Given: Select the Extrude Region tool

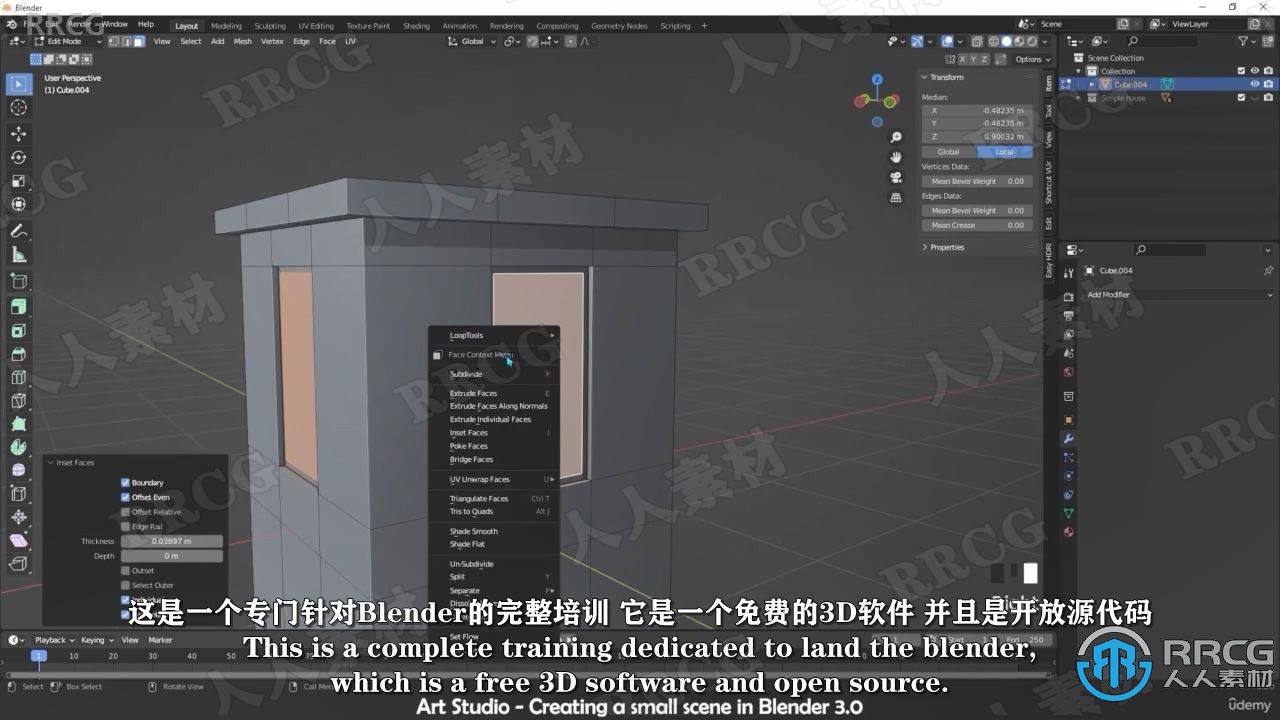Looking at the screenshot, I should coord(18,307).
